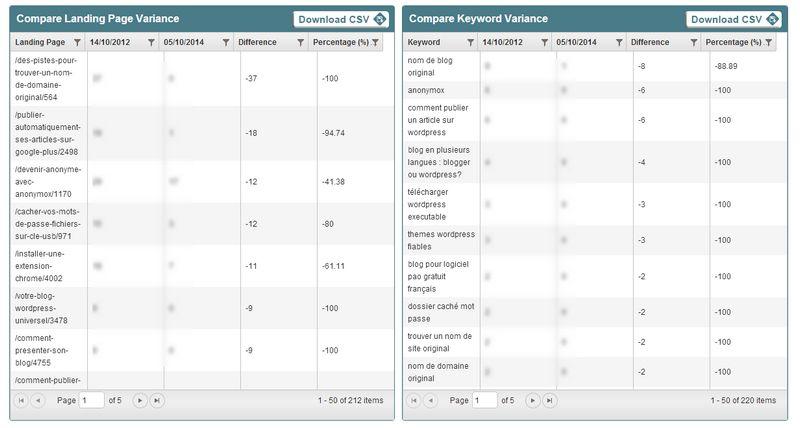Select the /devenir-anonyme-avec-anonymox/1170 row
This screenshot has width=800, height=428.
202,182
